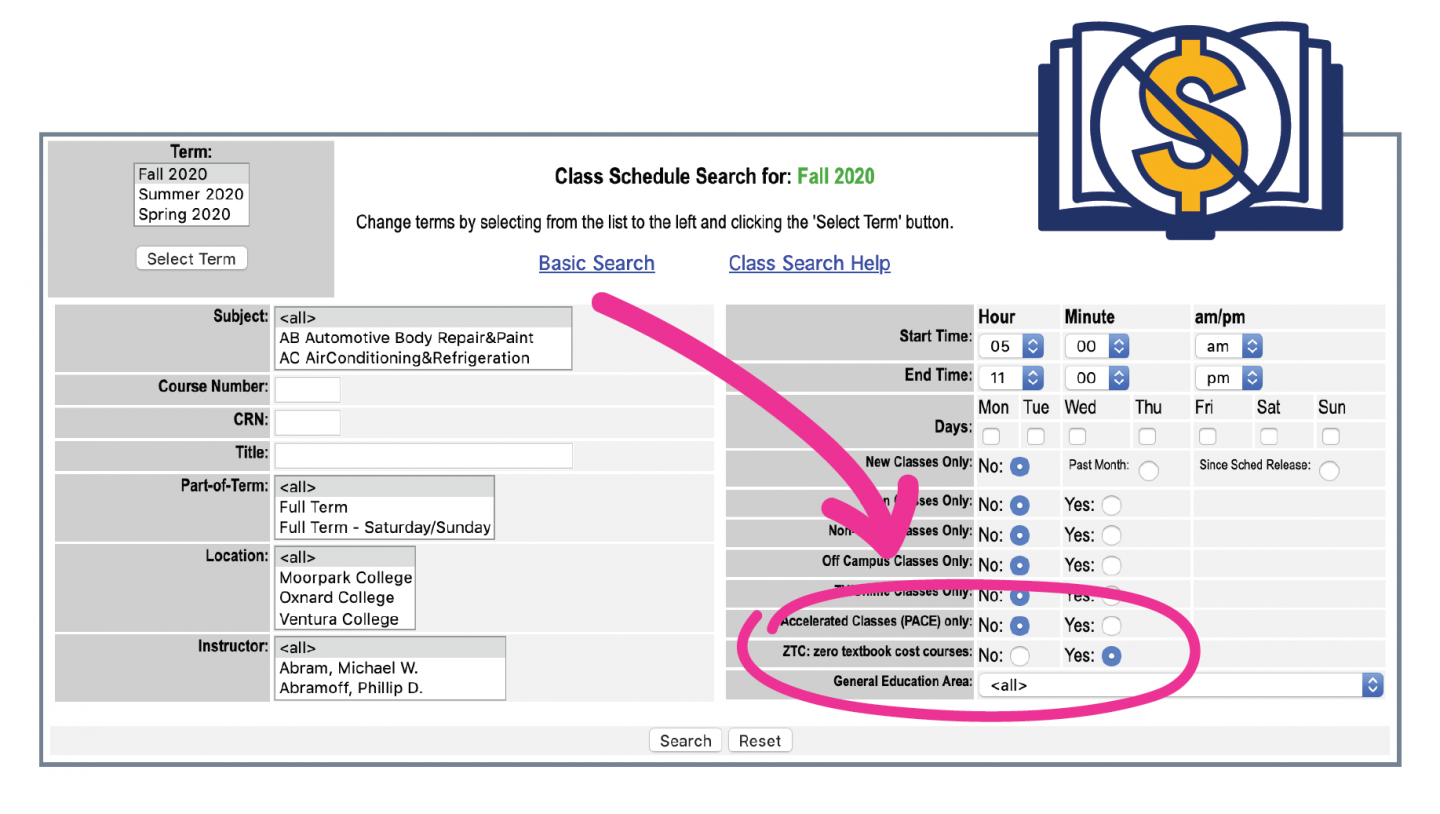Open the Basic Search link
The image size is (1440, 814).
click(596, 263)
